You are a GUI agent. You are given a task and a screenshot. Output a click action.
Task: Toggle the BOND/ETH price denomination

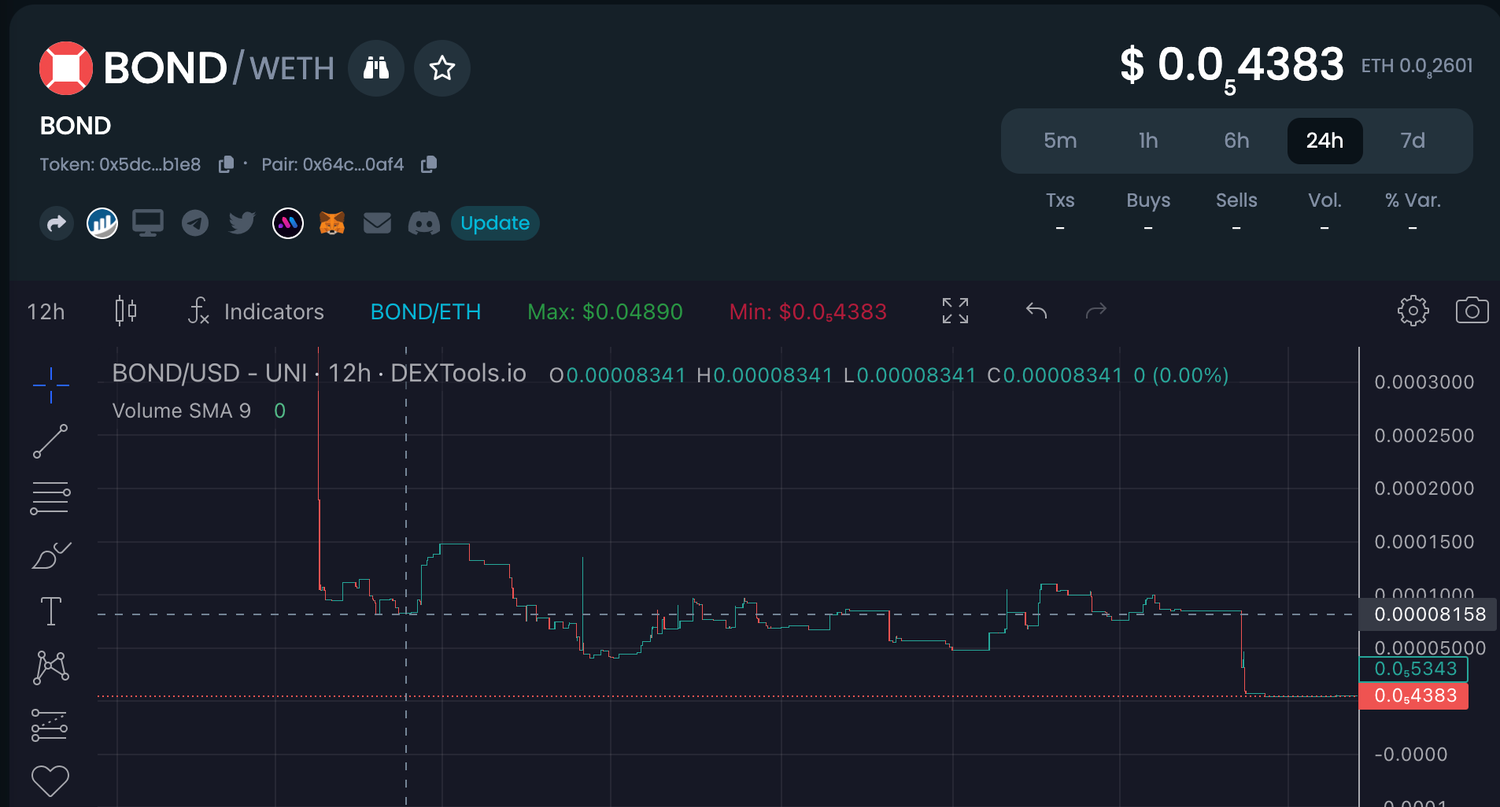pos(425,312)
